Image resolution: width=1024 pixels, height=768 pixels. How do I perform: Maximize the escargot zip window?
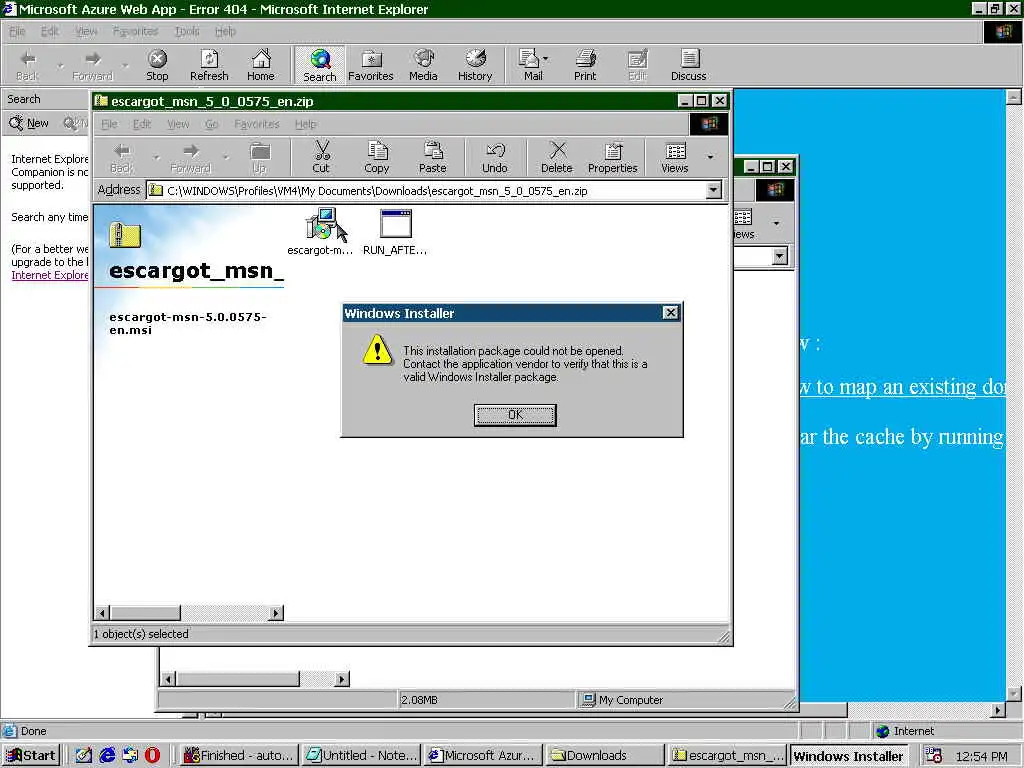pyautogui.click(x=701, y=101)
